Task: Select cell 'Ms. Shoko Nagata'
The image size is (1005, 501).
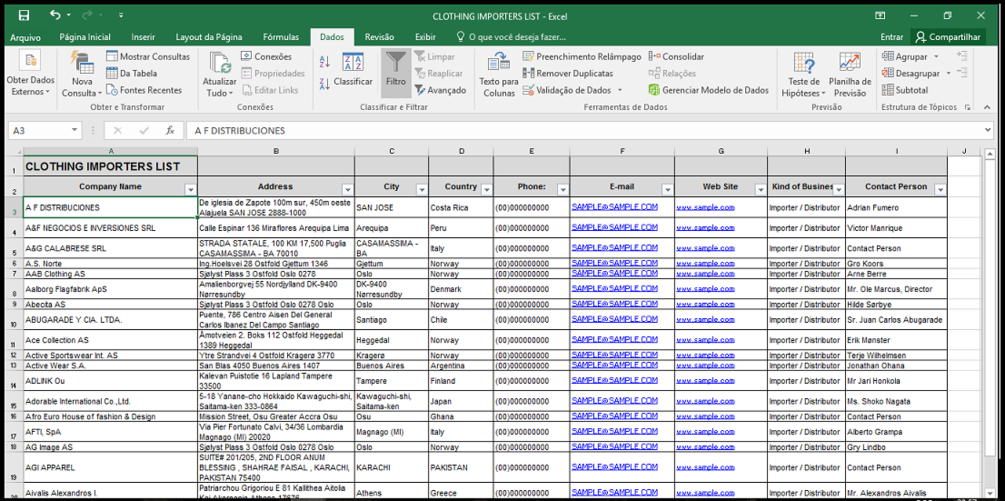Action: coord(896,402)
